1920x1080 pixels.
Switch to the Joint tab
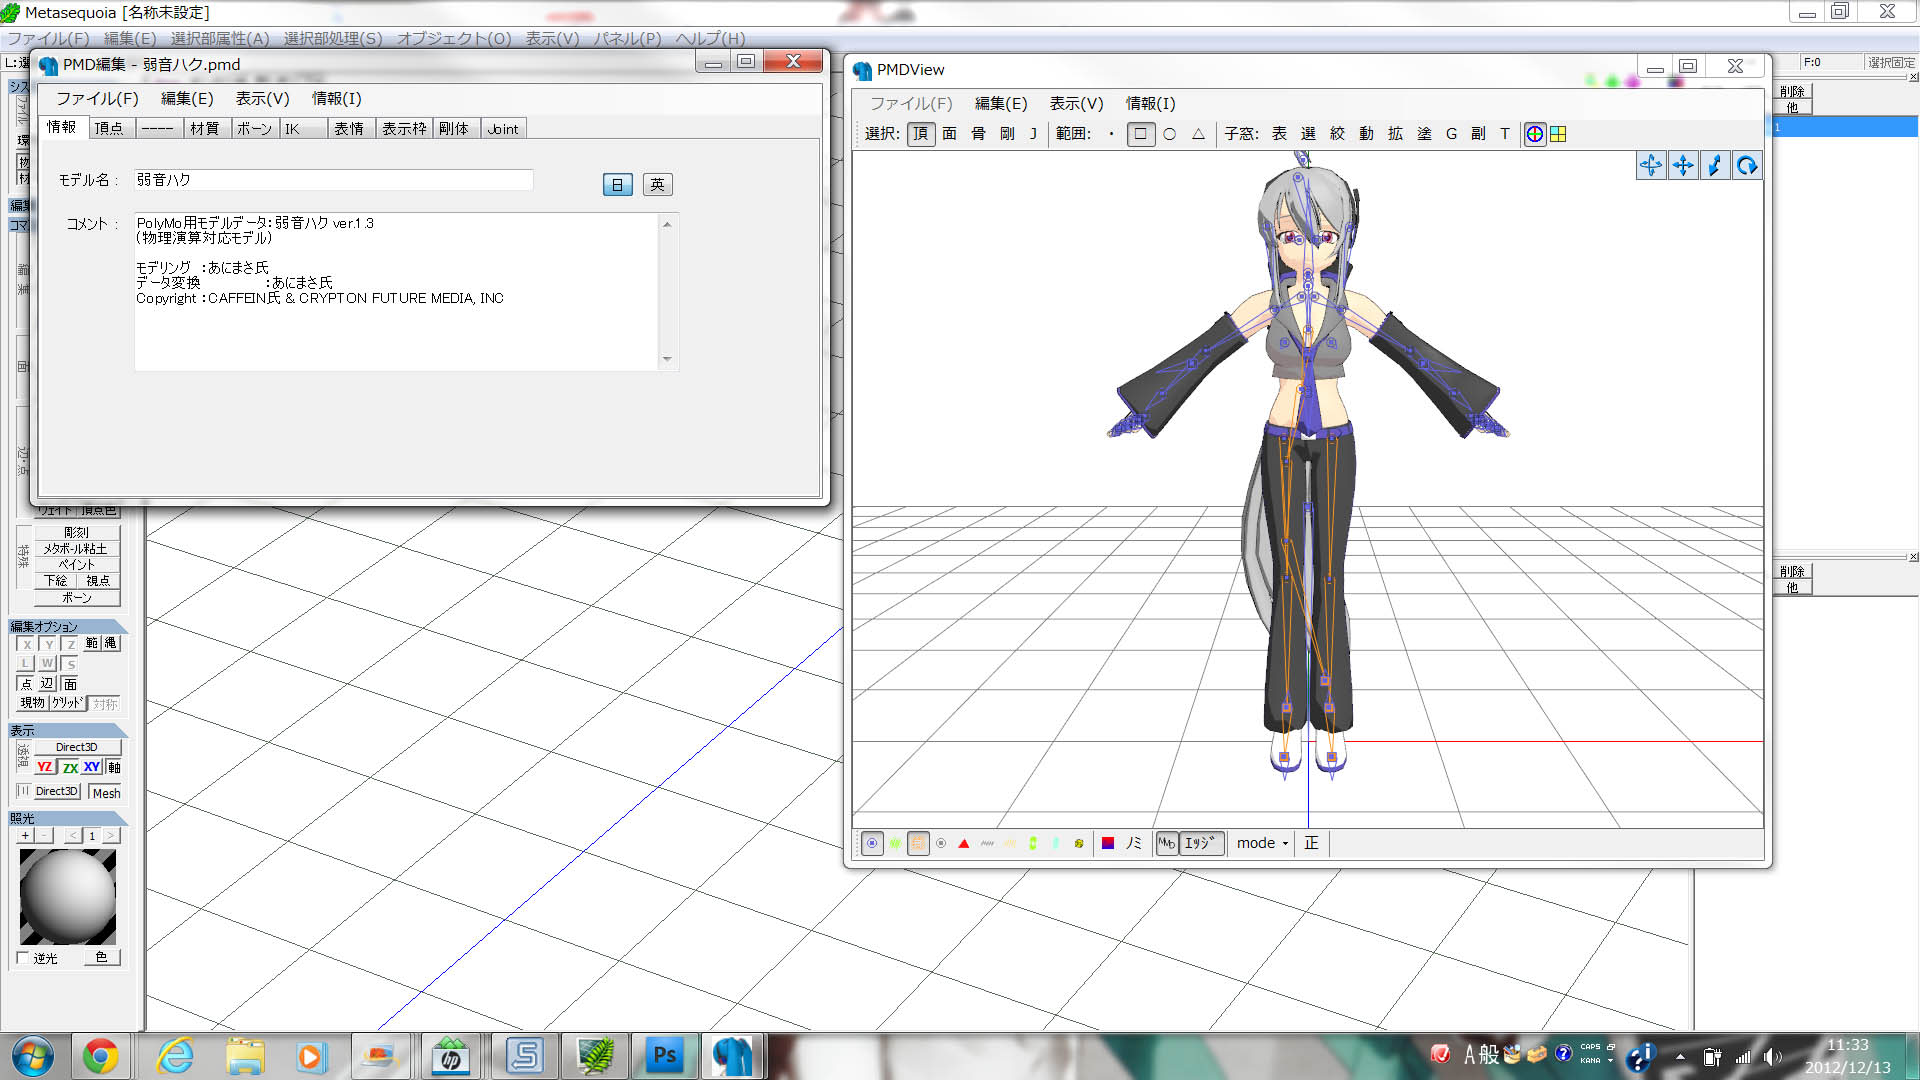(x=503, y=129)
